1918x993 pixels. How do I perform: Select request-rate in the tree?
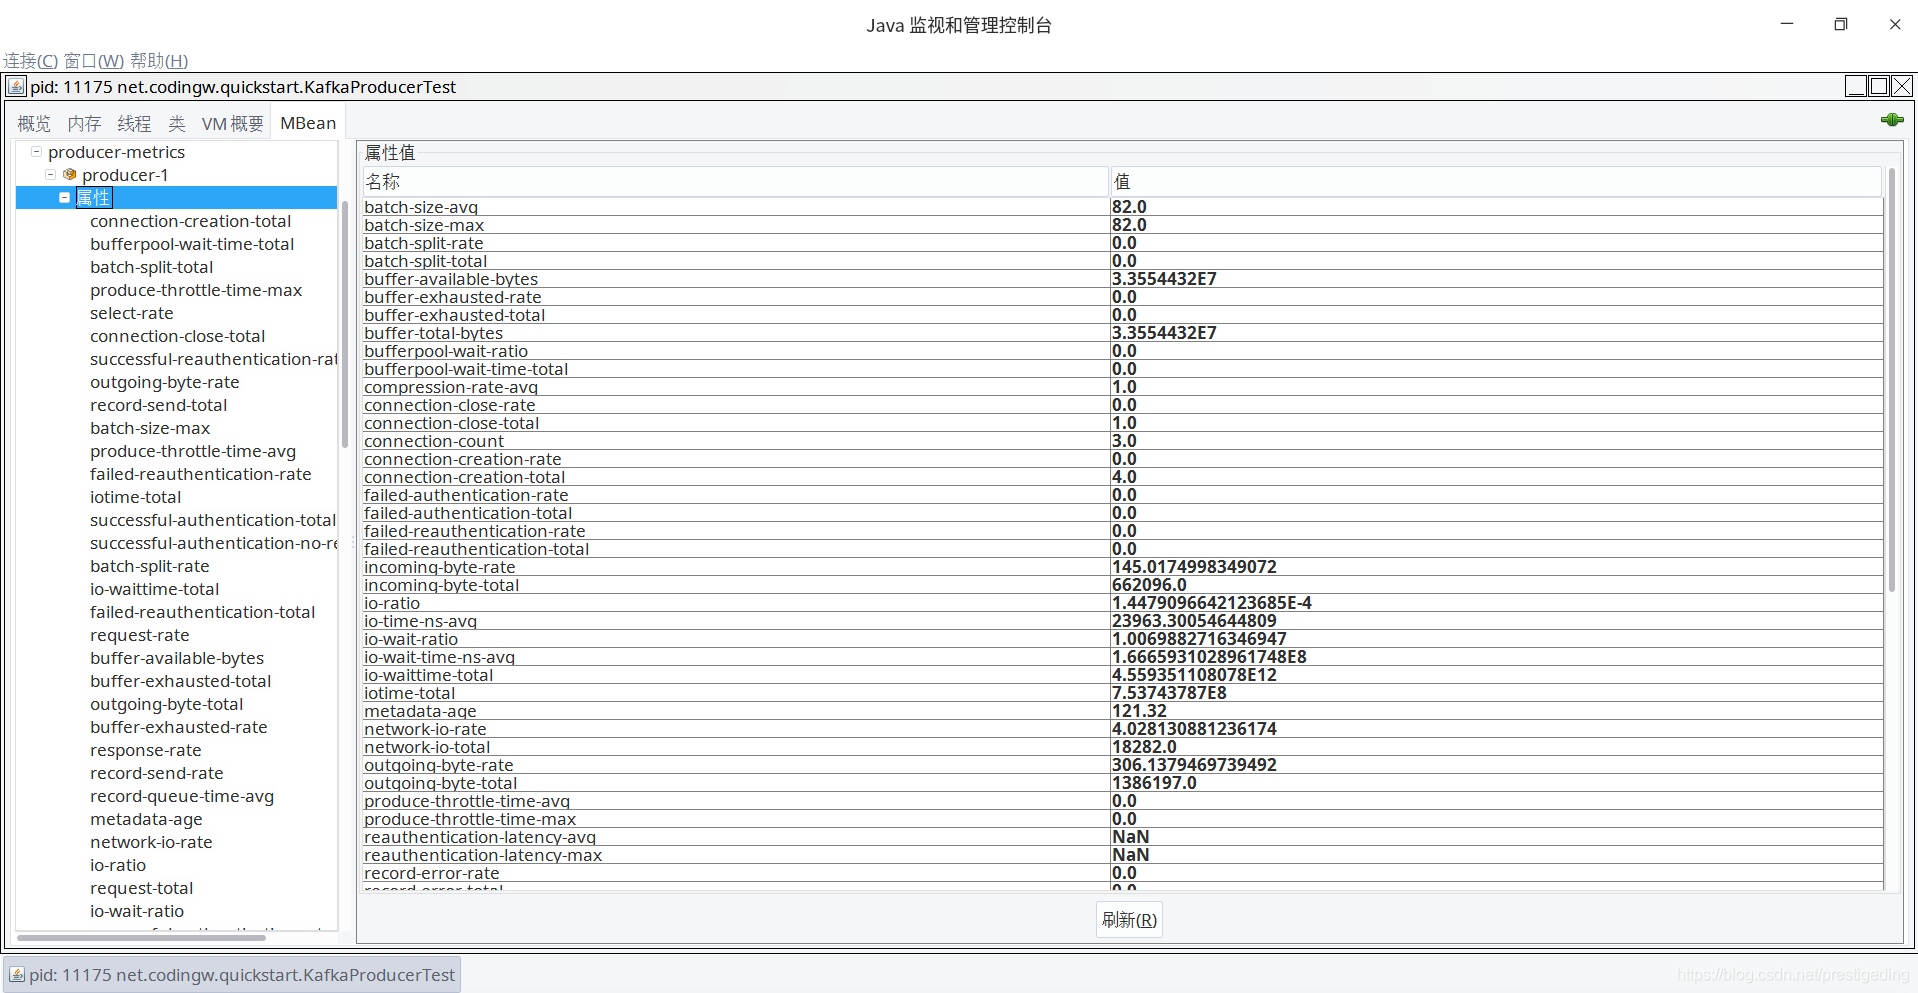(x=139, y=635)
